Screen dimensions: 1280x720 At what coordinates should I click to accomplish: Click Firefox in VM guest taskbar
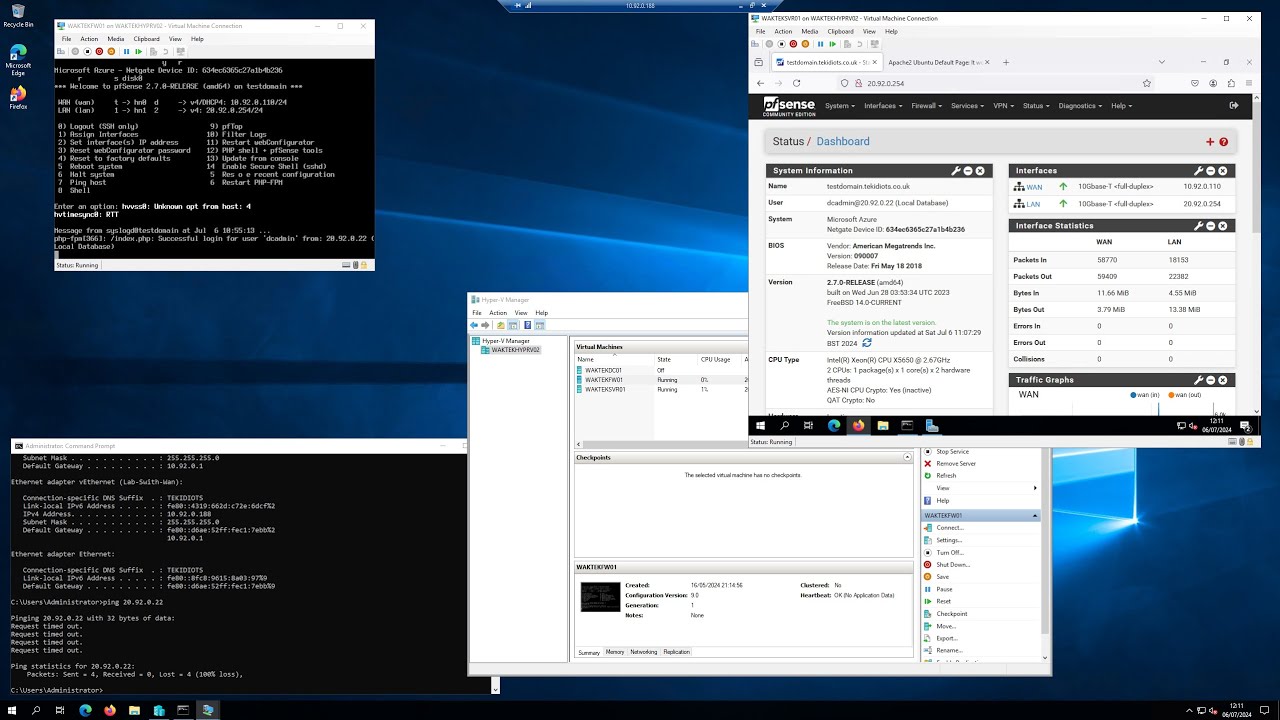pos(858,426)
